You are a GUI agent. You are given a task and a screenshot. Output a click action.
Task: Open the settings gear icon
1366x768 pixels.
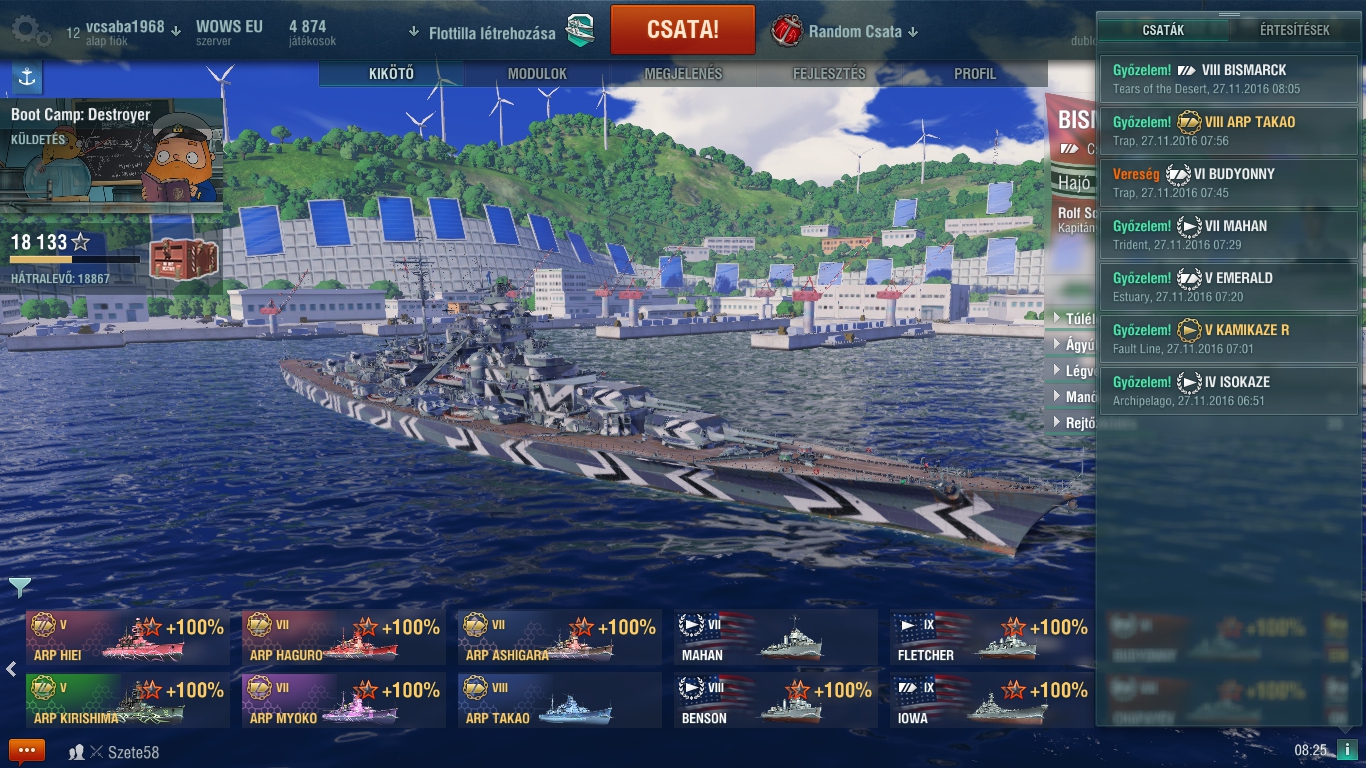(30, 31)
